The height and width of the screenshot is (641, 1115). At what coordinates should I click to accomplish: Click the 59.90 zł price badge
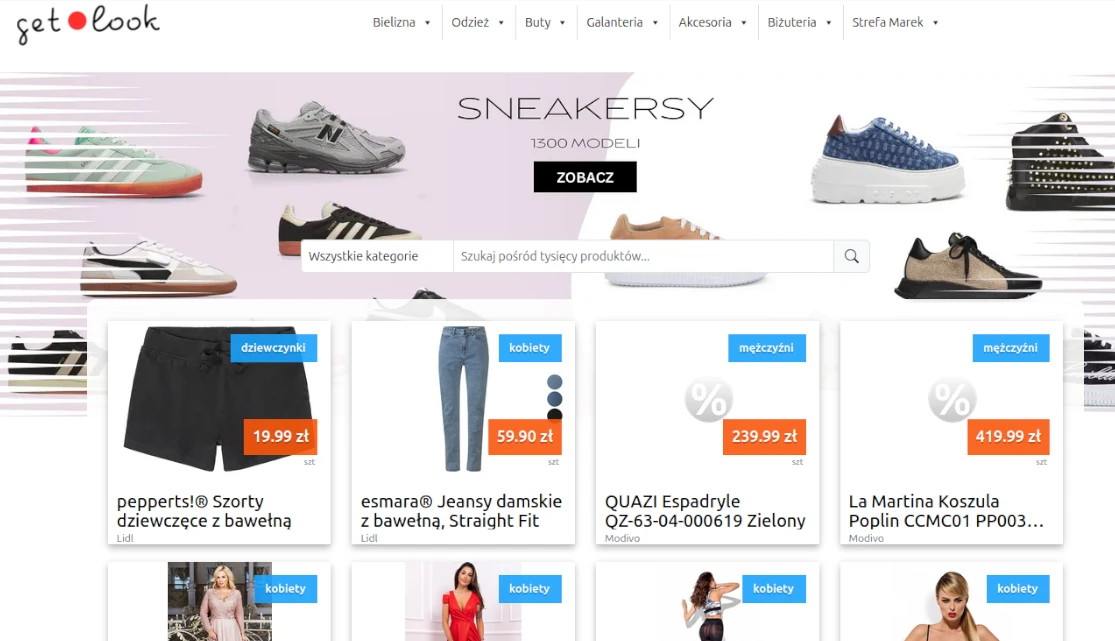point(525,437)
